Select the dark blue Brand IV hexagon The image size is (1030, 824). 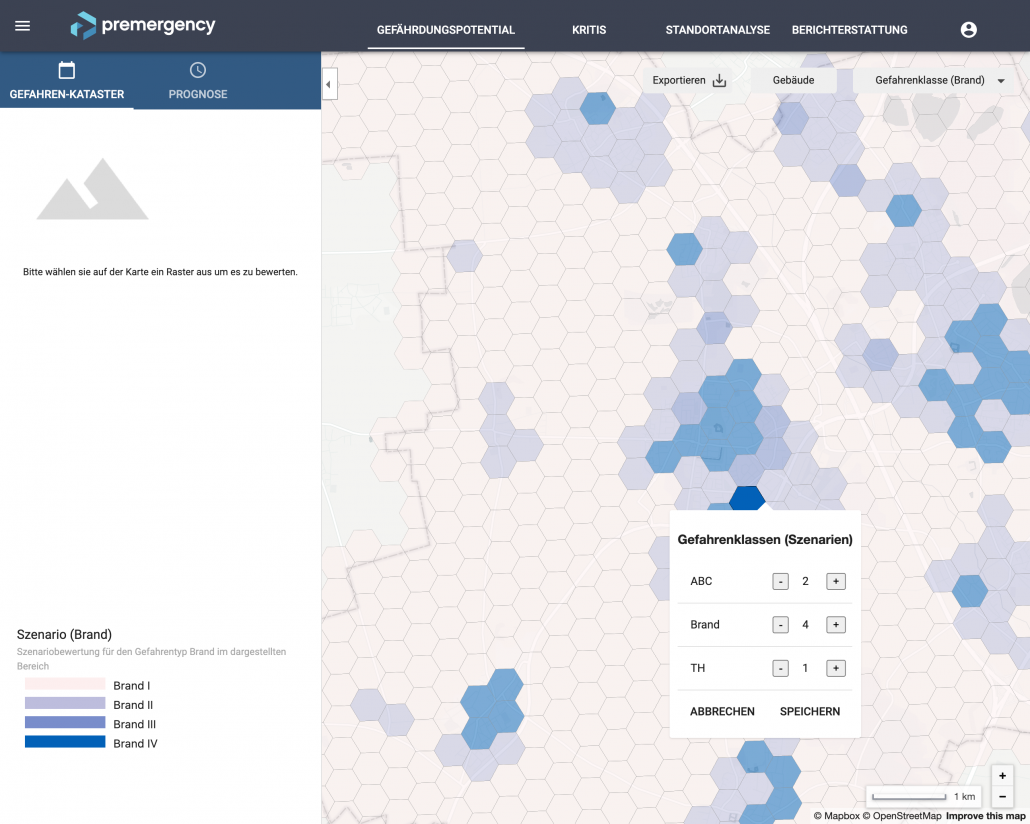point(747,498)
